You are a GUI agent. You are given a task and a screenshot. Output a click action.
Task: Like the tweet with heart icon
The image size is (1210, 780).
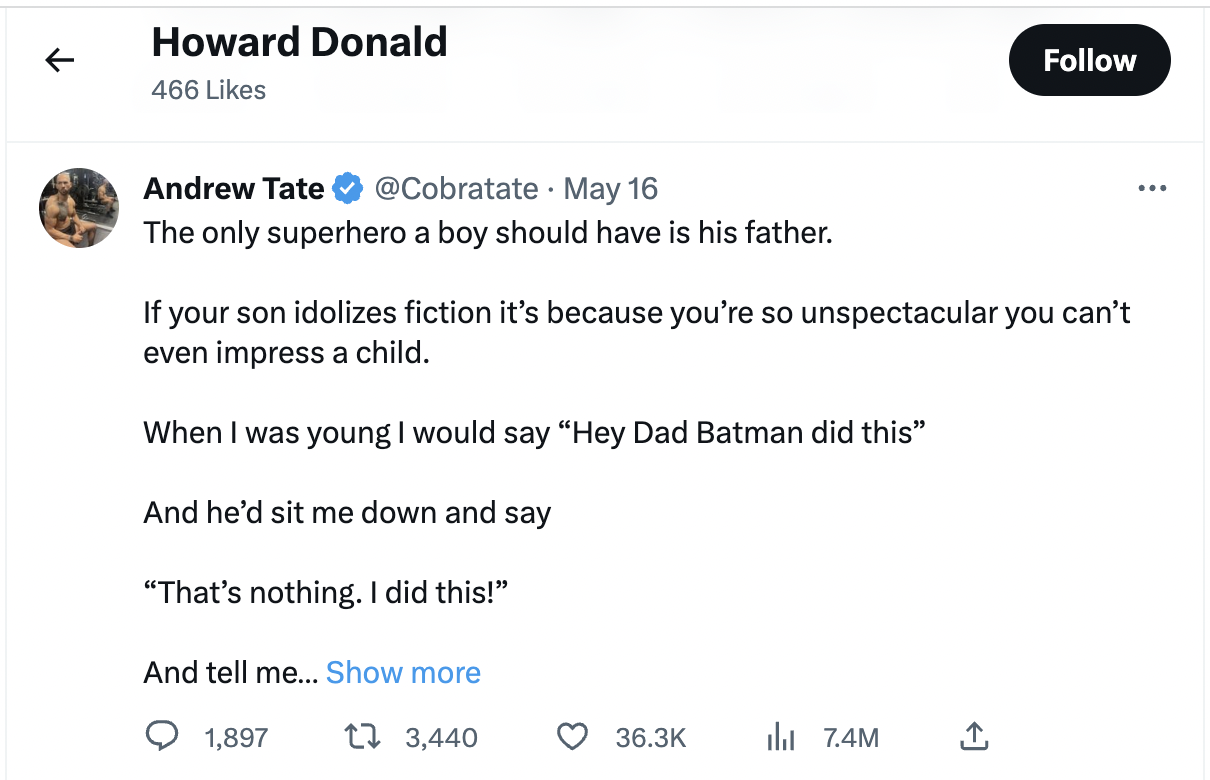[x=571, y=737]
